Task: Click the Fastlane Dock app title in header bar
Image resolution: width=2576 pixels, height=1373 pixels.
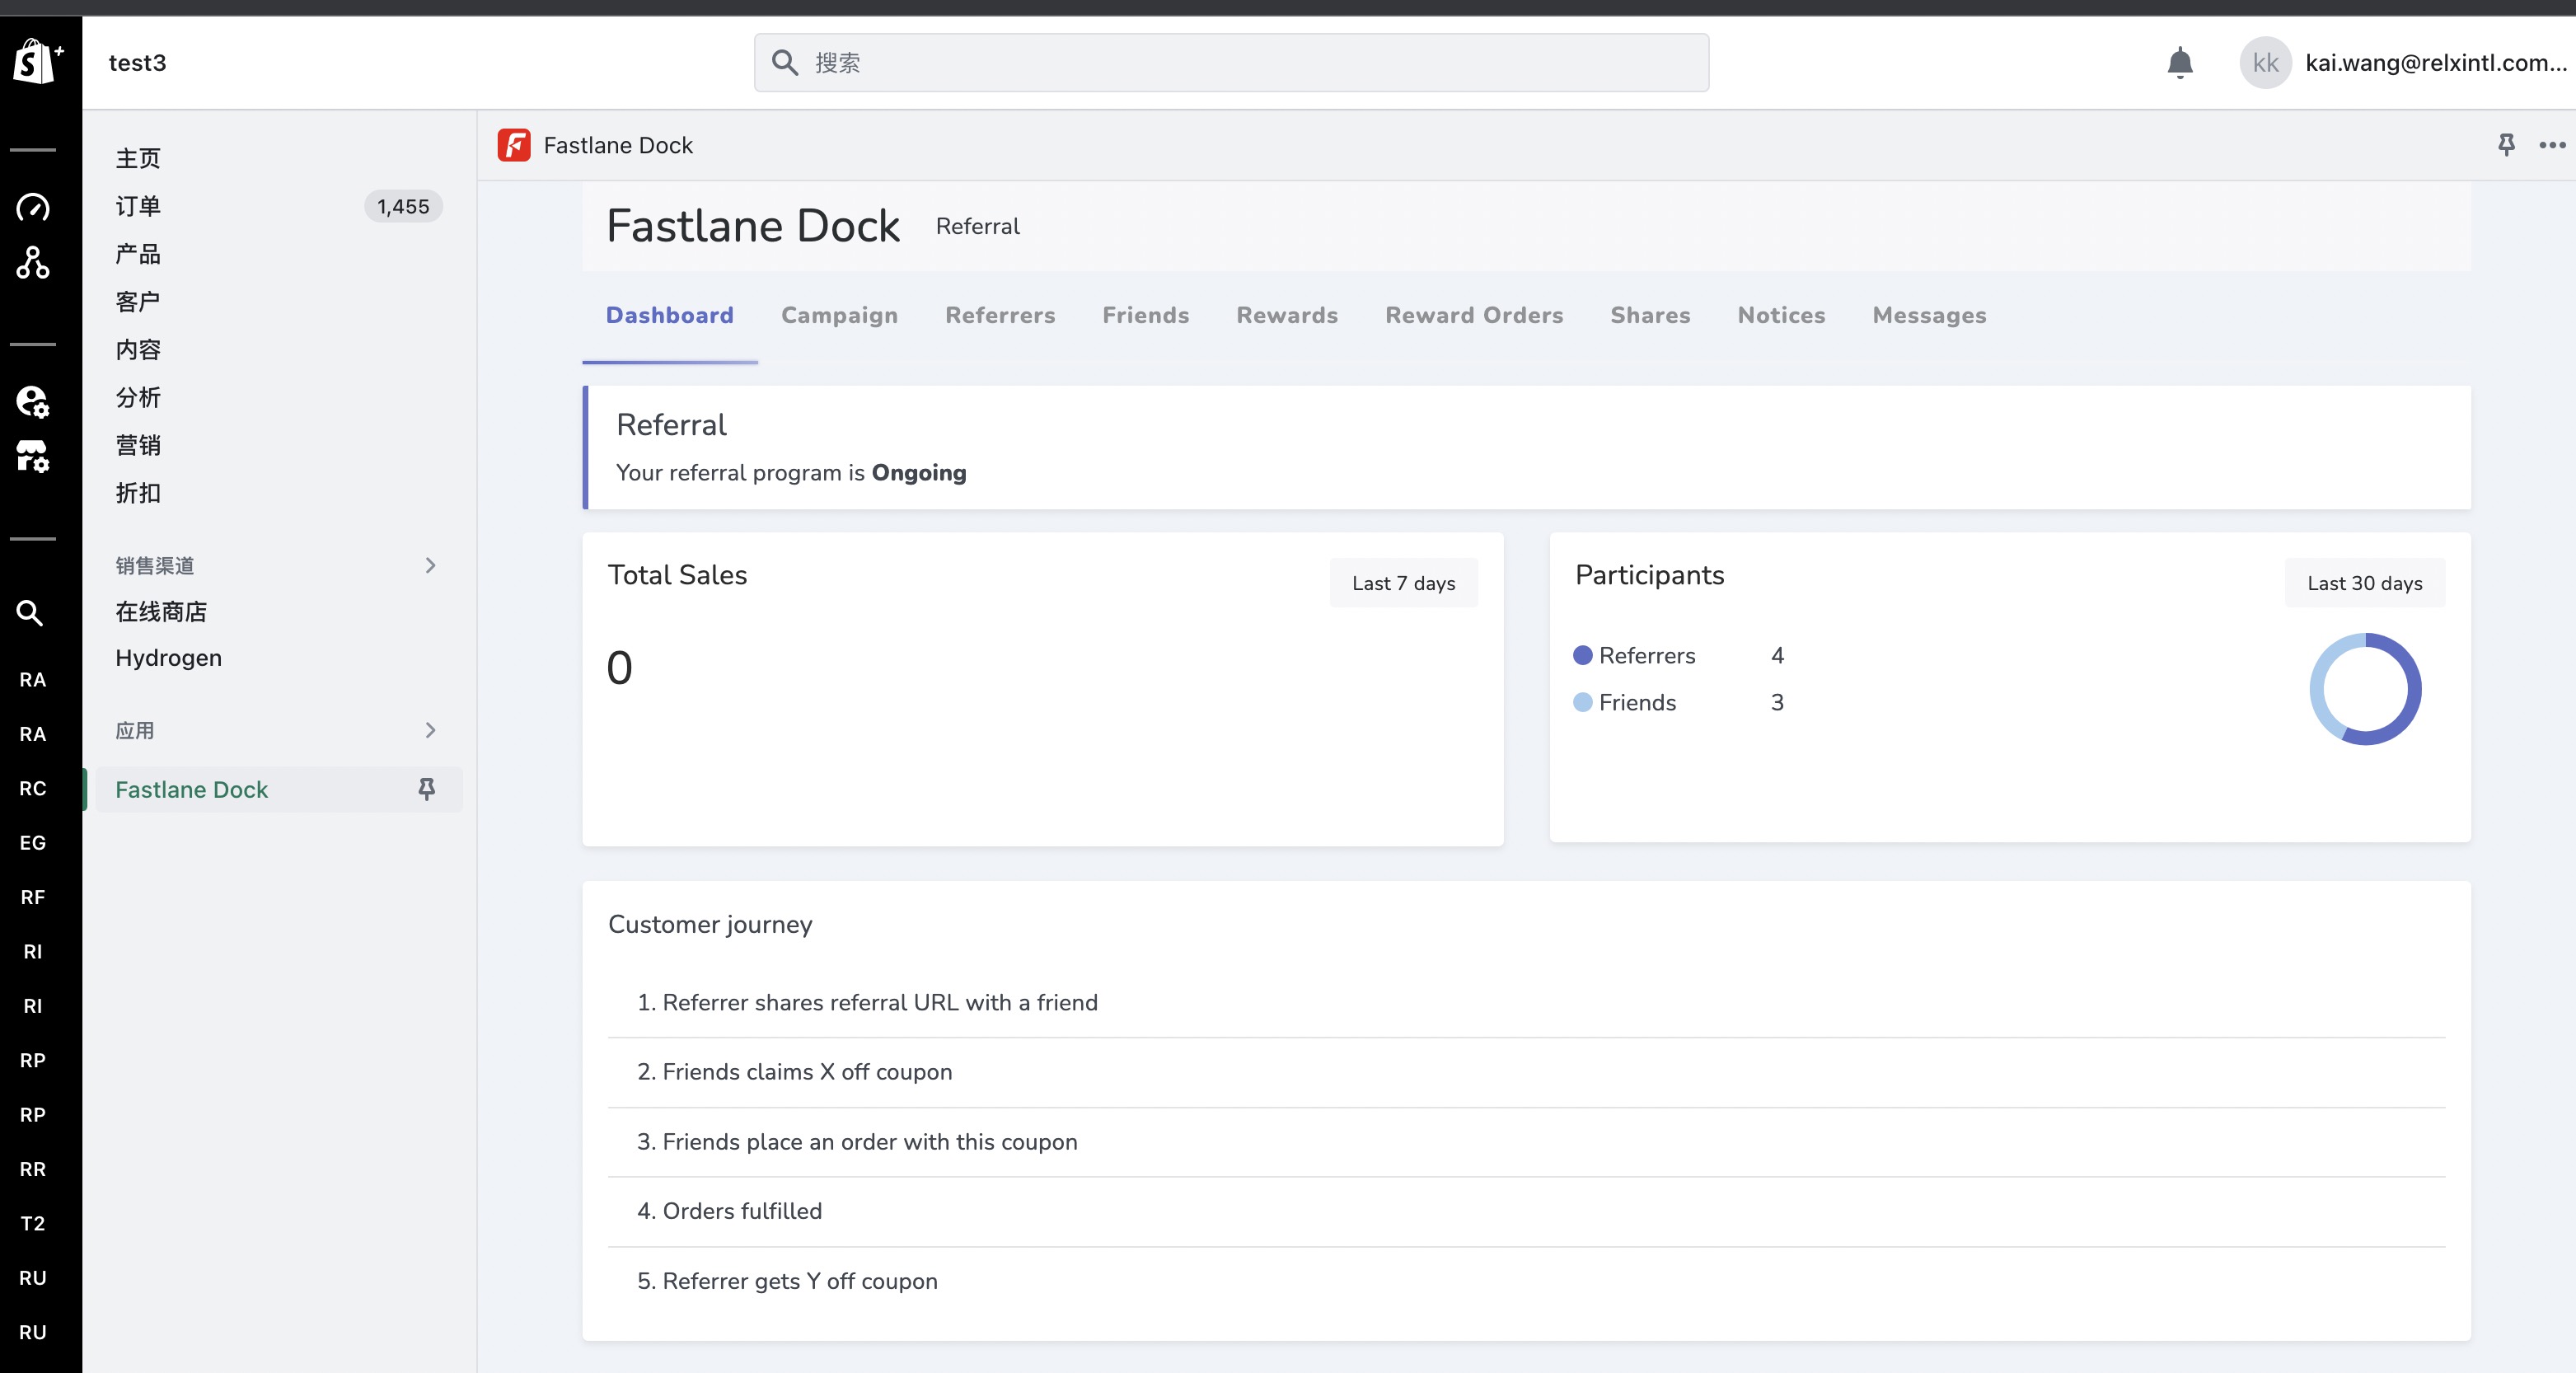Action: [x=618, y=145]
